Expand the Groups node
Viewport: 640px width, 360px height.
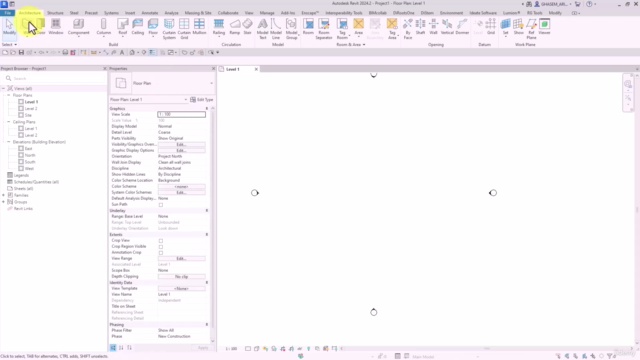3,202
